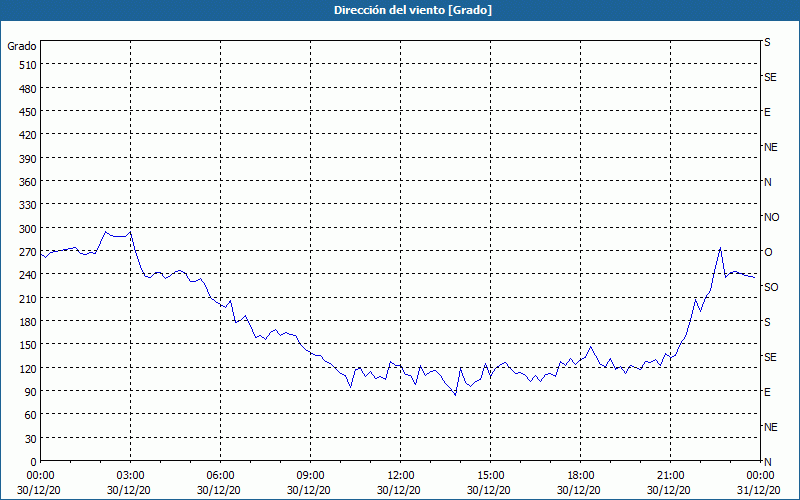Click the 'SE' compass label level with 480

(770, 77)
